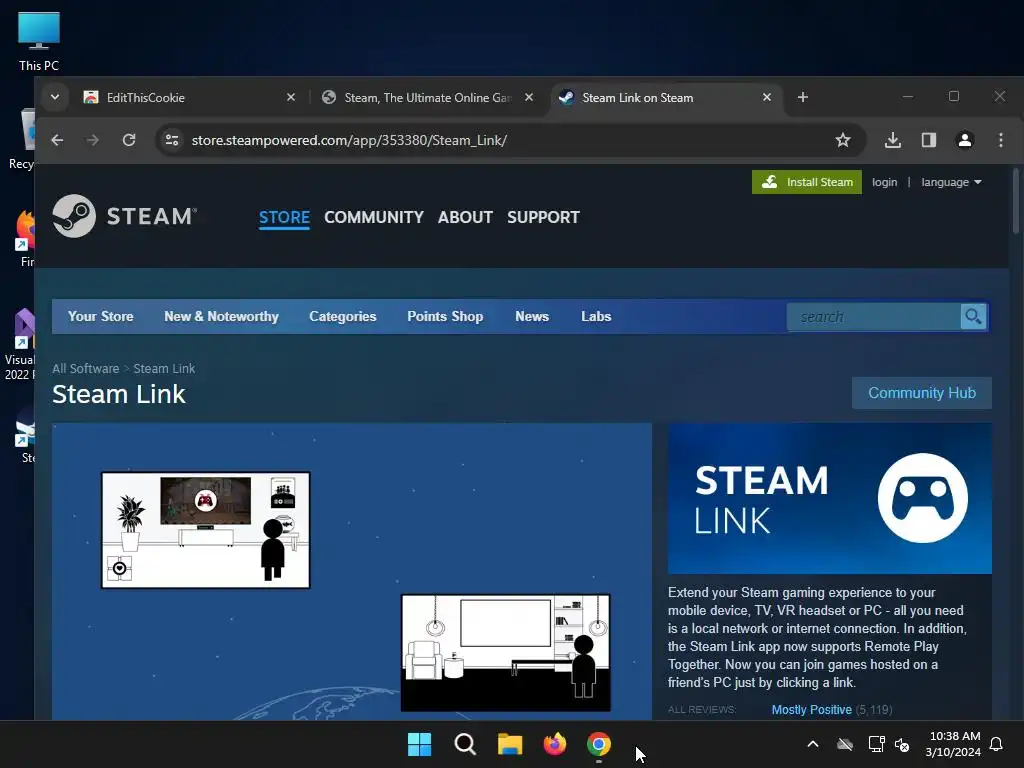This screenshot has width=1024, height=768.
Task: Open the clock and date in taskbar
Action: tap(953, 744)
